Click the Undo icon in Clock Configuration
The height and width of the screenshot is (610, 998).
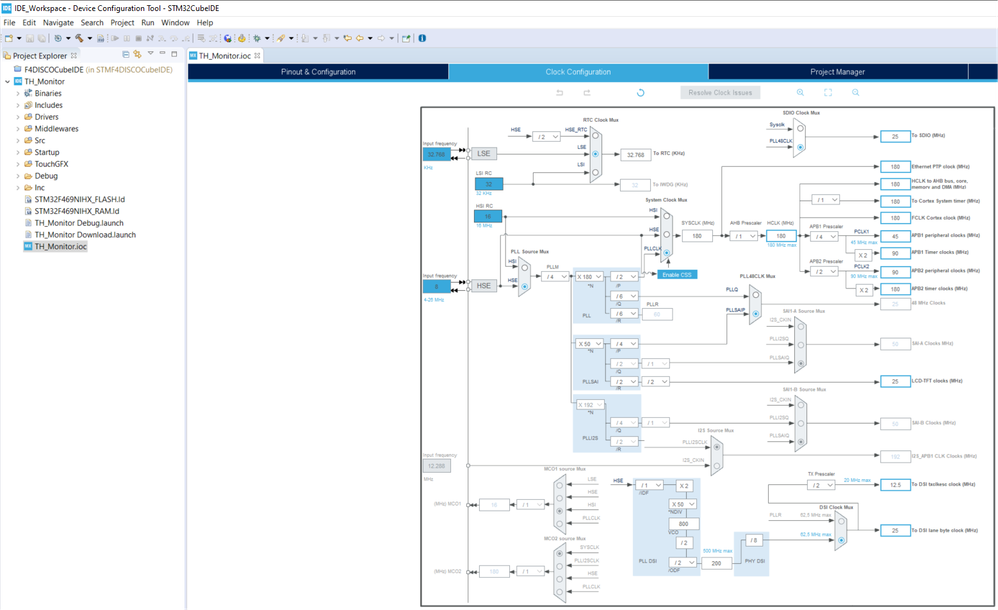(x=560, y=92)
